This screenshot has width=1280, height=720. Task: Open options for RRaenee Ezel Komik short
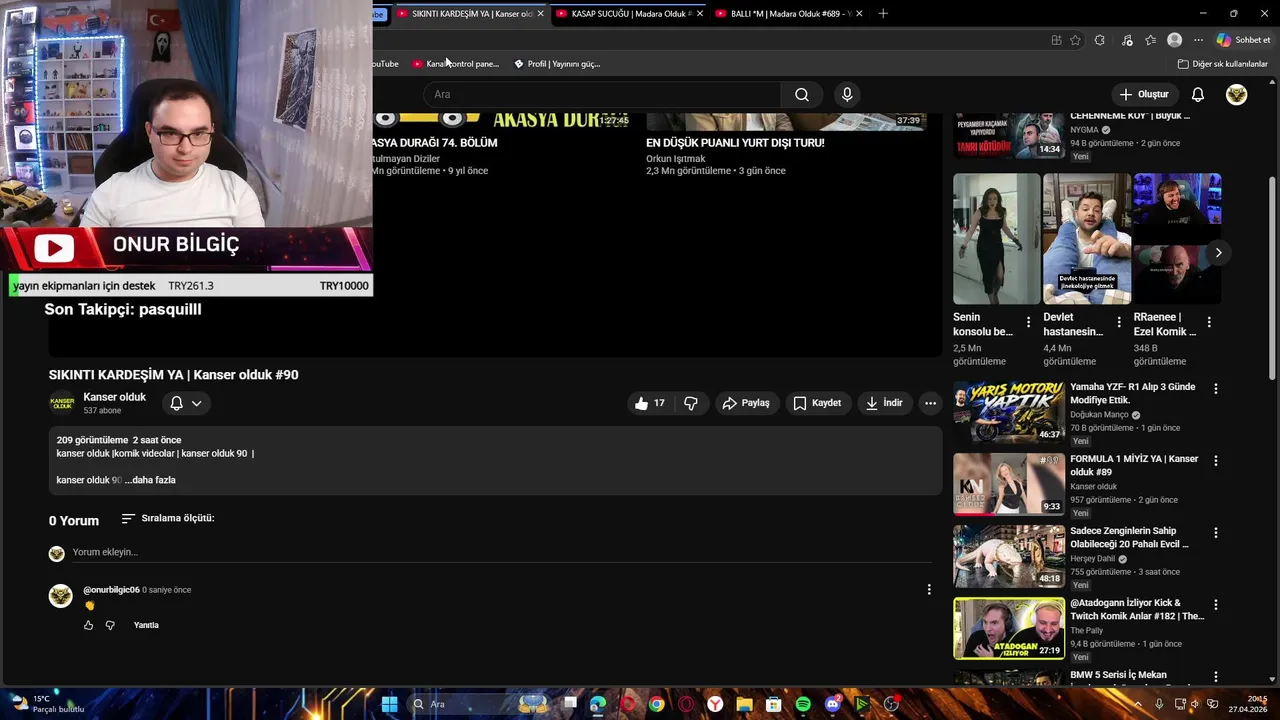(1209, 322)
